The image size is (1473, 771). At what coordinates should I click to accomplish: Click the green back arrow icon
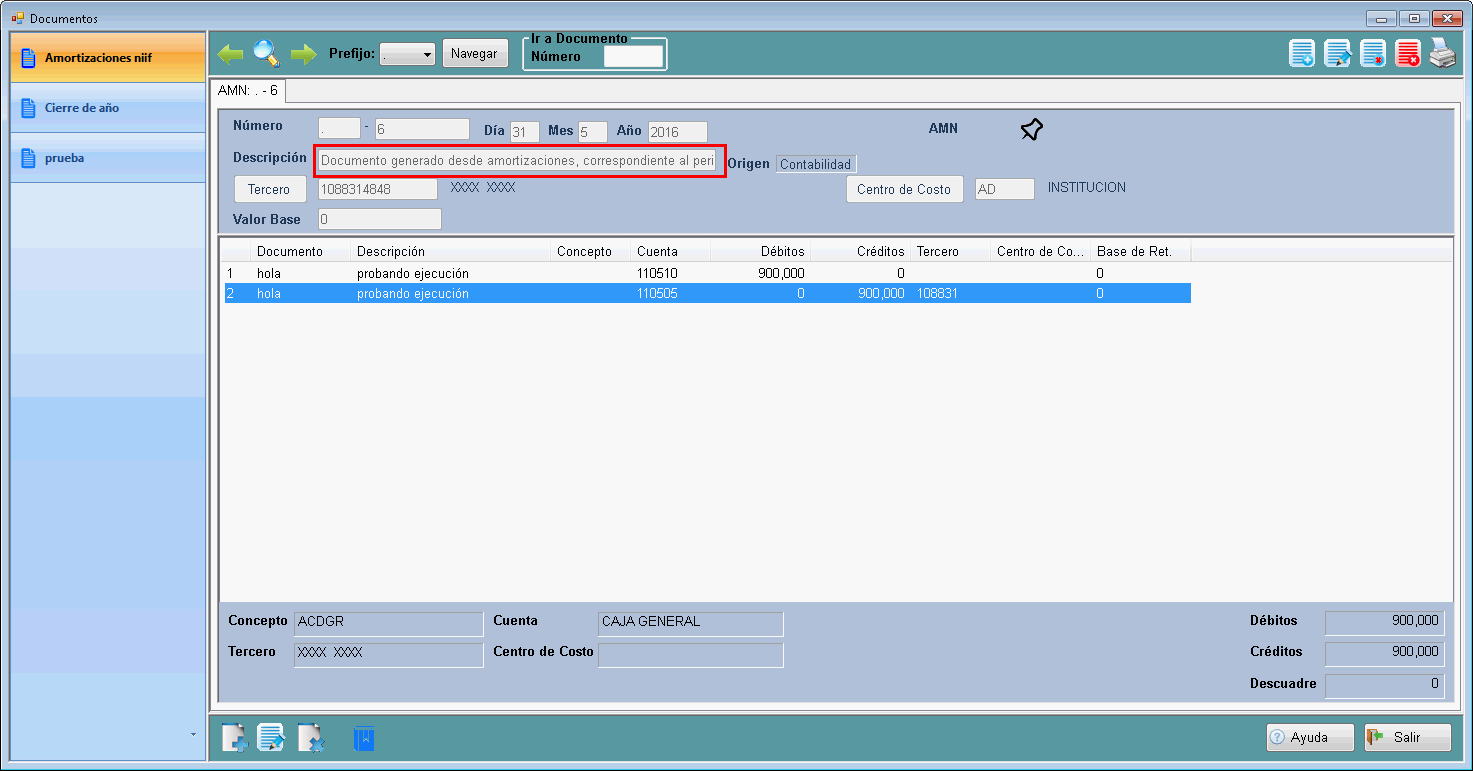[231, 53]
